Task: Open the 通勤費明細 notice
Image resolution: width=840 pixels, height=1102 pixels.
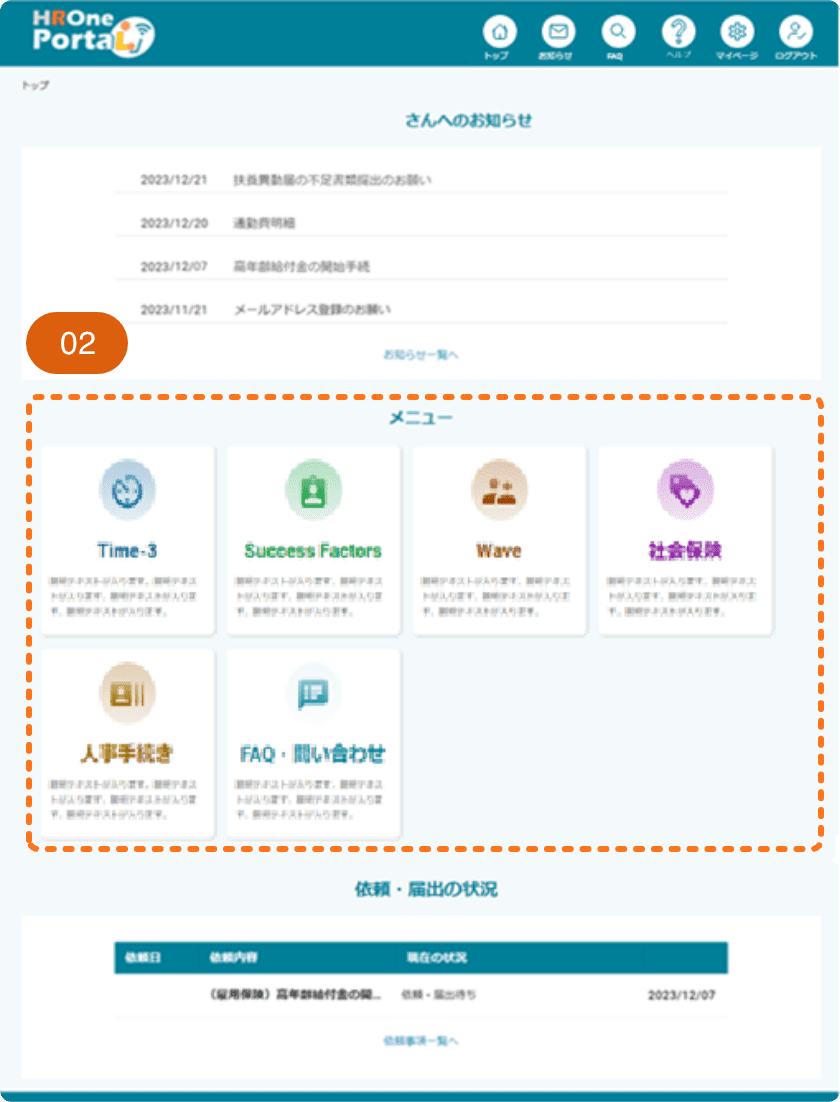Action: (x=264, y=223)
